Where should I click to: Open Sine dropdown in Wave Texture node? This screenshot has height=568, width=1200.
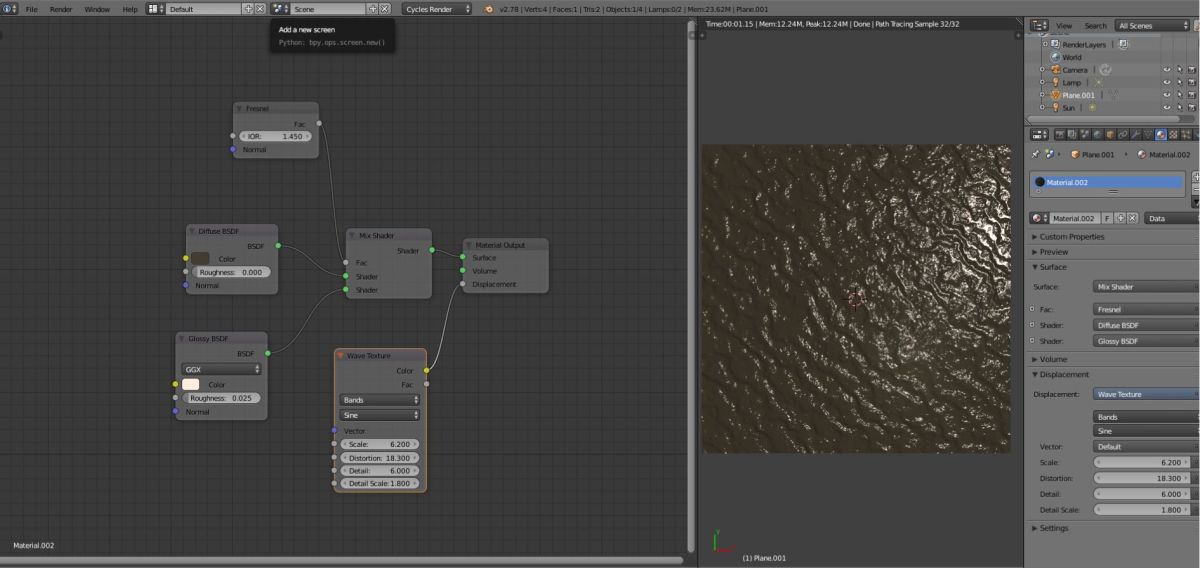(x=380, y=414)
